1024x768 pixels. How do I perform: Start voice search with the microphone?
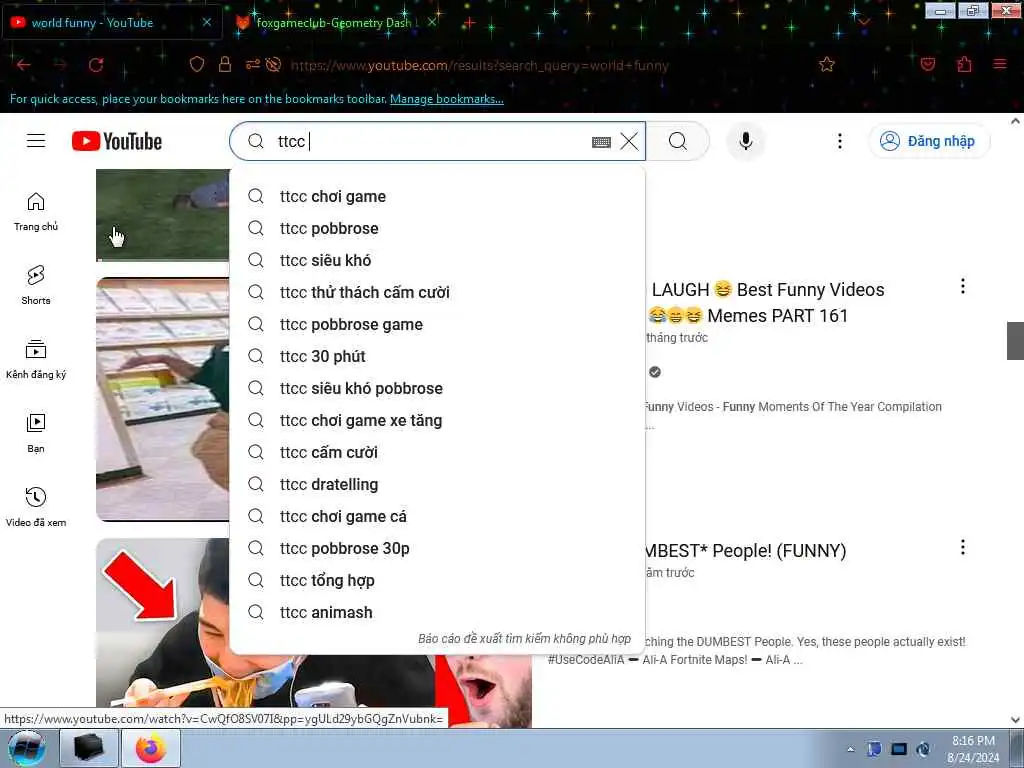pyautogui.click(x=745, y=141)
